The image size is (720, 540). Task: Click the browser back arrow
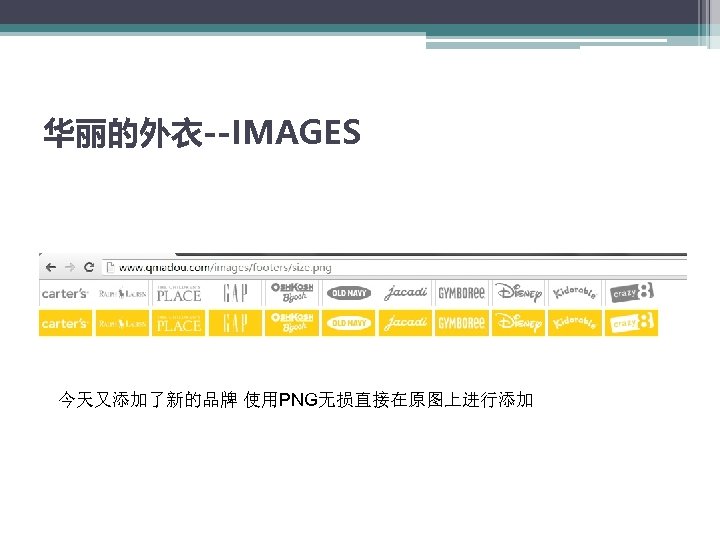(51, 267)
